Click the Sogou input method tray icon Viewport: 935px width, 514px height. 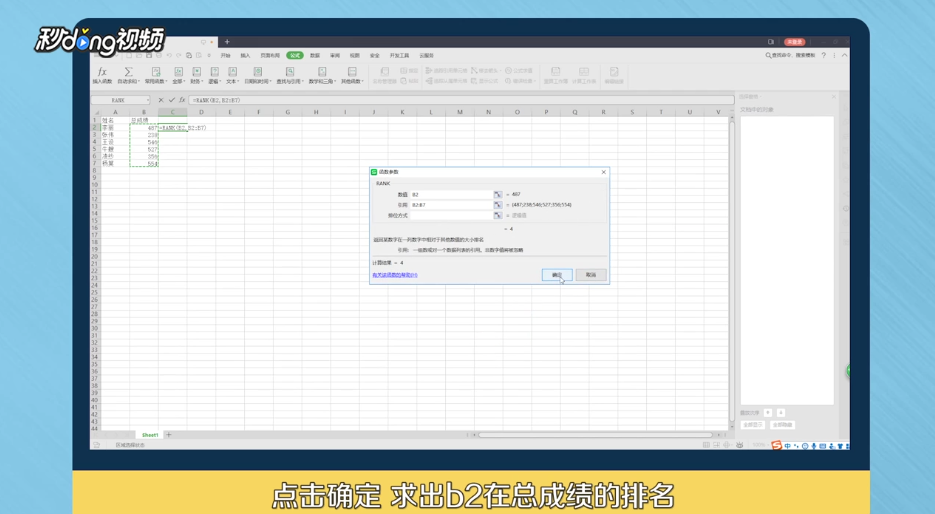776,445
